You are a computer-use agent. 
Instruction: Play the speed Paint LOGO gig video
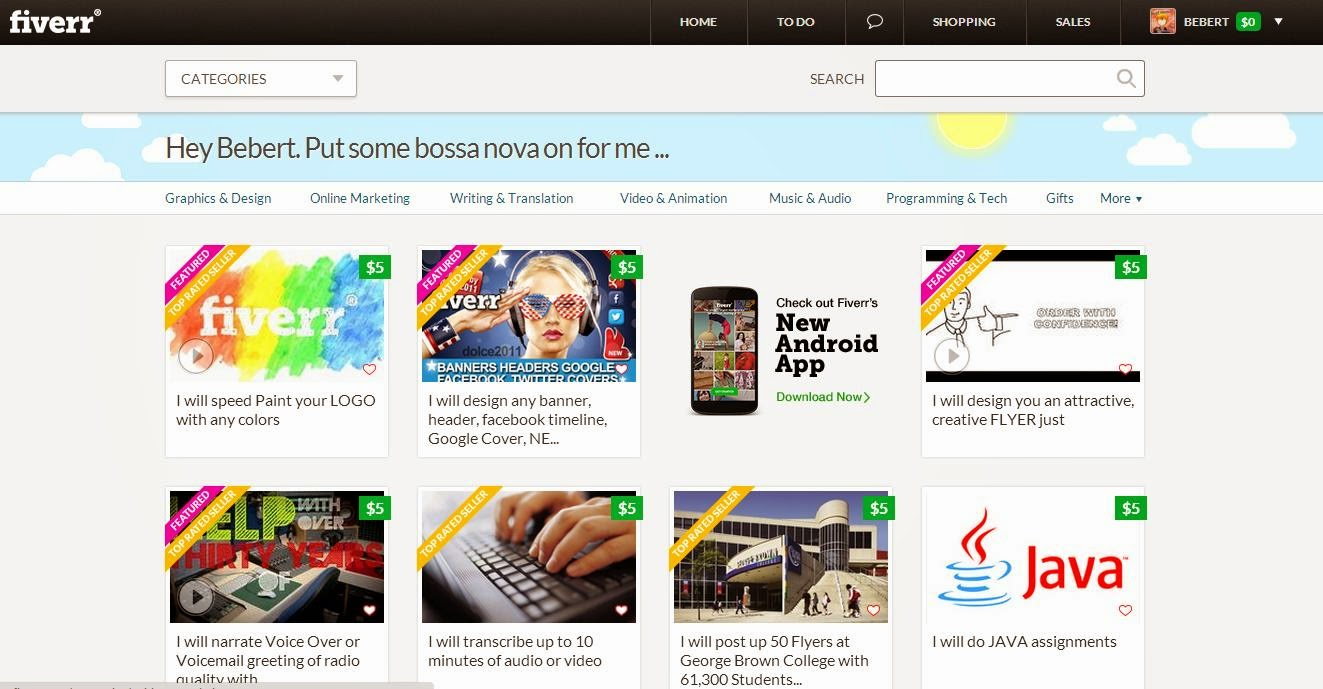195,355
